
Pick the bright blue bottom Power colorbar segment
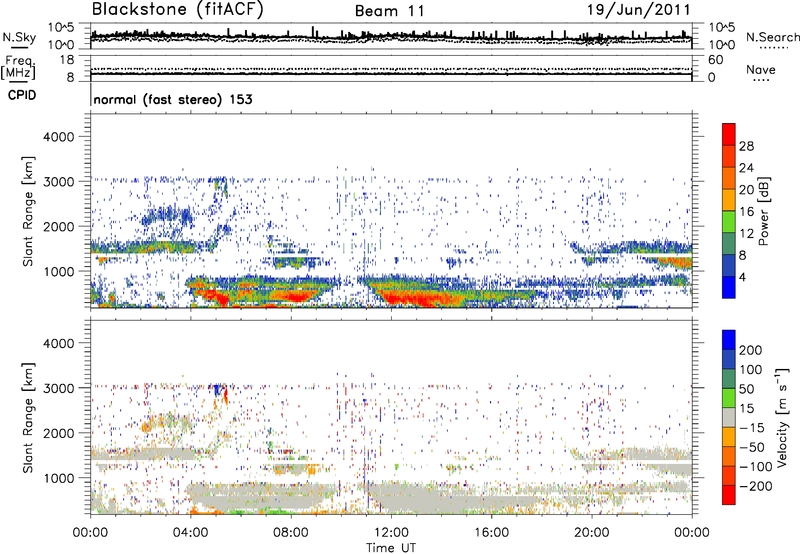click(729, 288)
